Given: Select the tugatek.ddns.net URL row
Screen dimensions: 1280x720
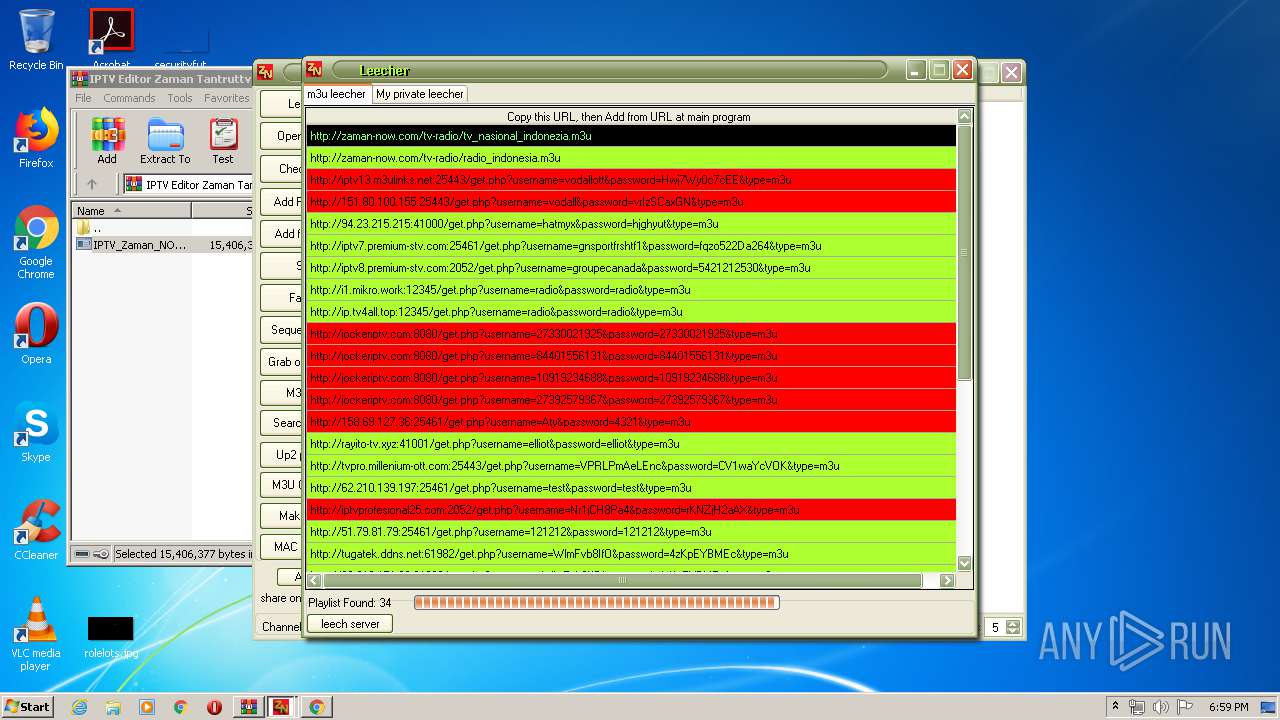Looking at the screenshot, I should 631,554.
